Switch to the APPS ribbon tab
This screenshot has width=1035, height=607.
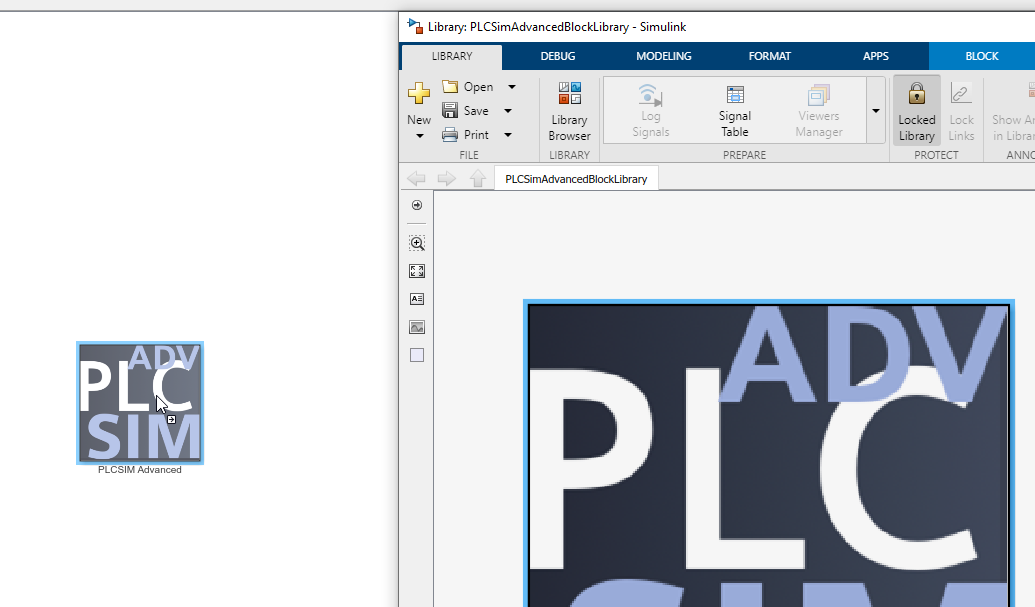pos(876,56)
